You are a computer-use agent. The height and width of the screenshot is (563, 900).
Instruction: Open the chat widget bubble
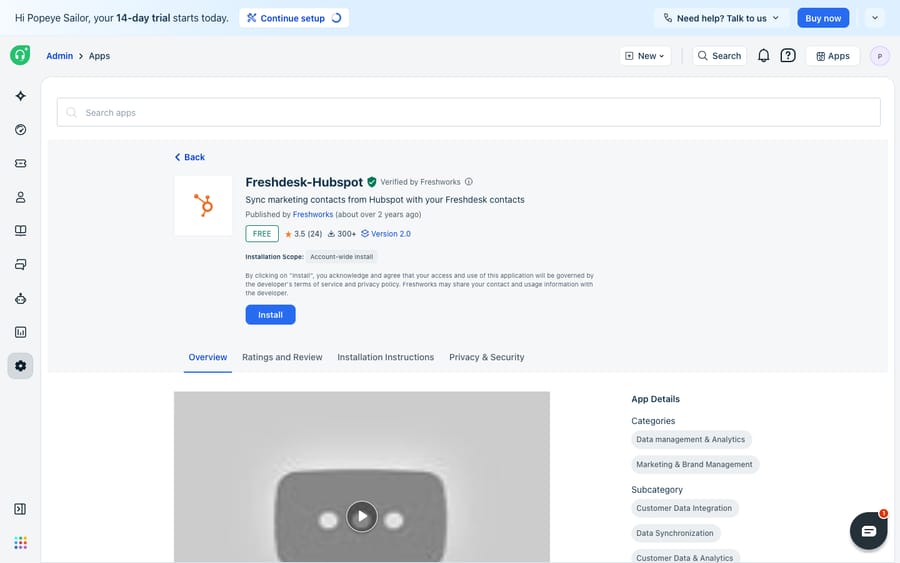click(868, 531)
